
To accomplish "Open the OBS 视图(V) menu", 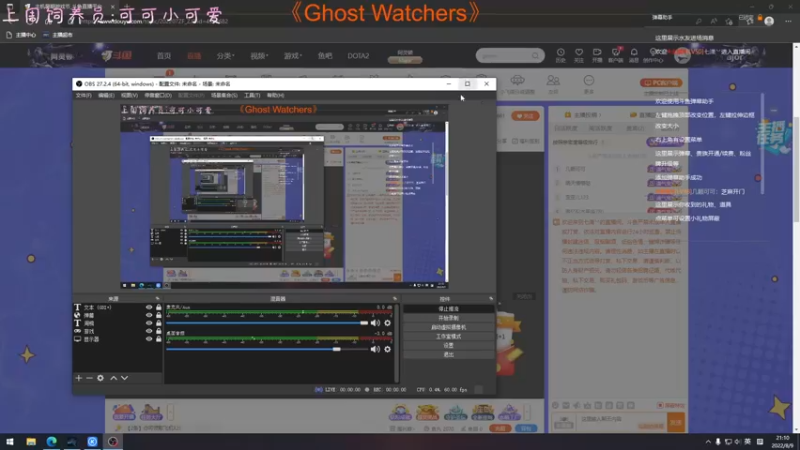I will click(129, 95).
